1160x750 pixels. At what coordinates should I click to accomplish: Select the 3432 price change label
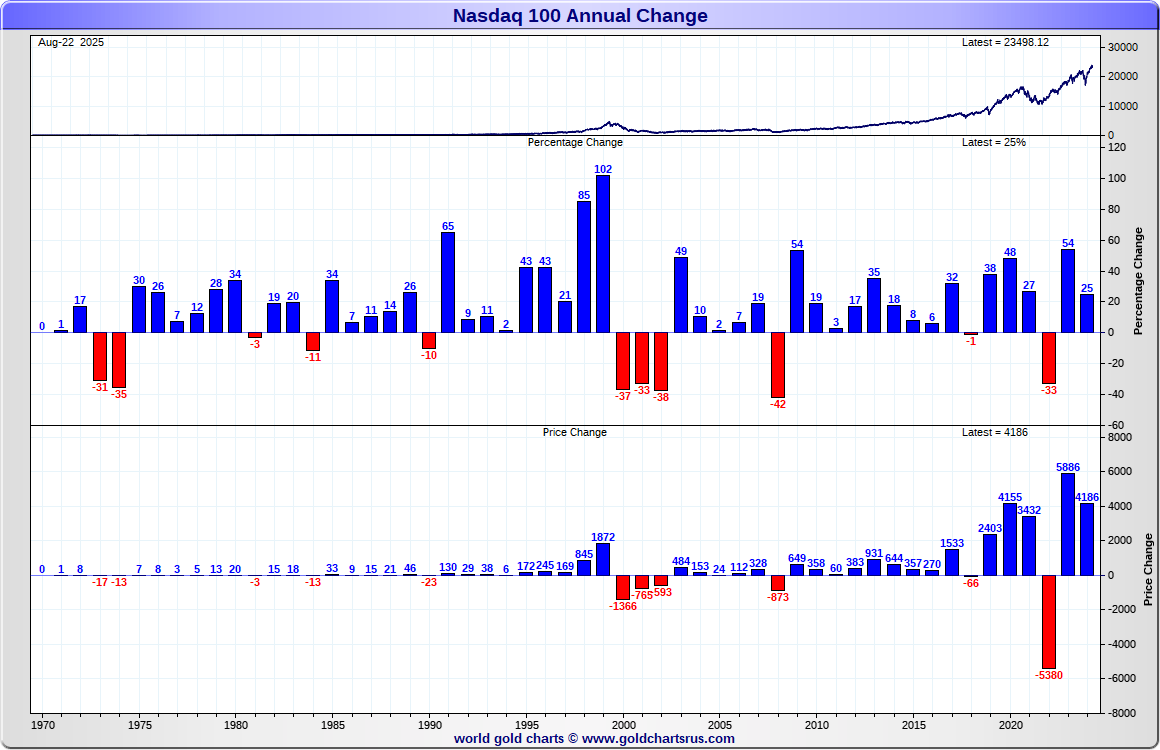click(1029, 510)
